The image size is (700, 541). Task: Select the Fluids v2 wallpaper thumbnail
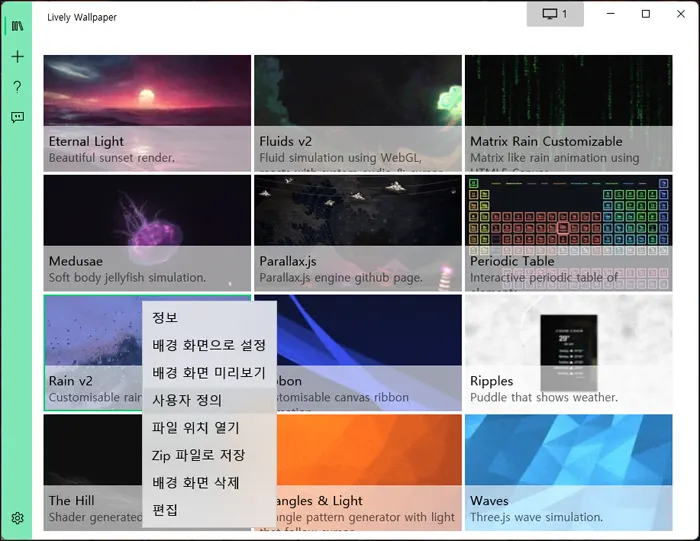(x=358, y=113)
